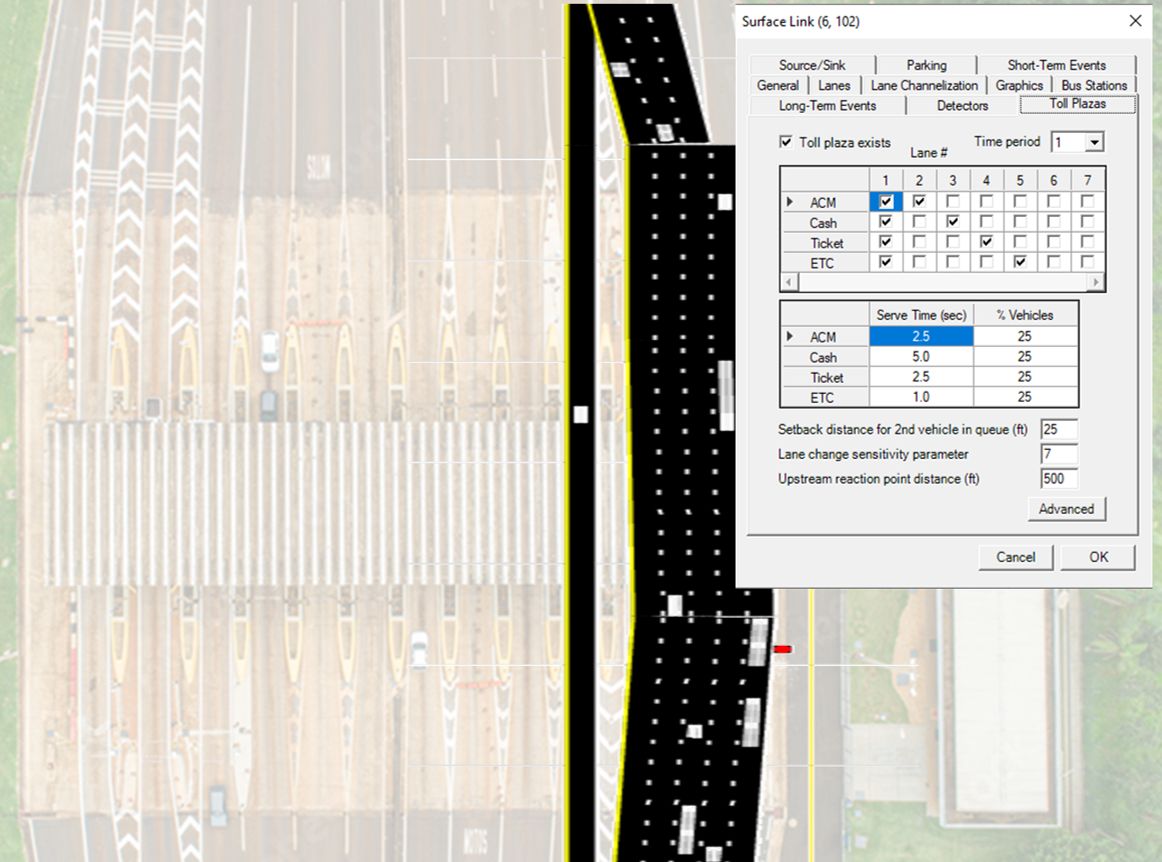Click the red marker on the road link
1162x862 pixels.
pos(782,650)
